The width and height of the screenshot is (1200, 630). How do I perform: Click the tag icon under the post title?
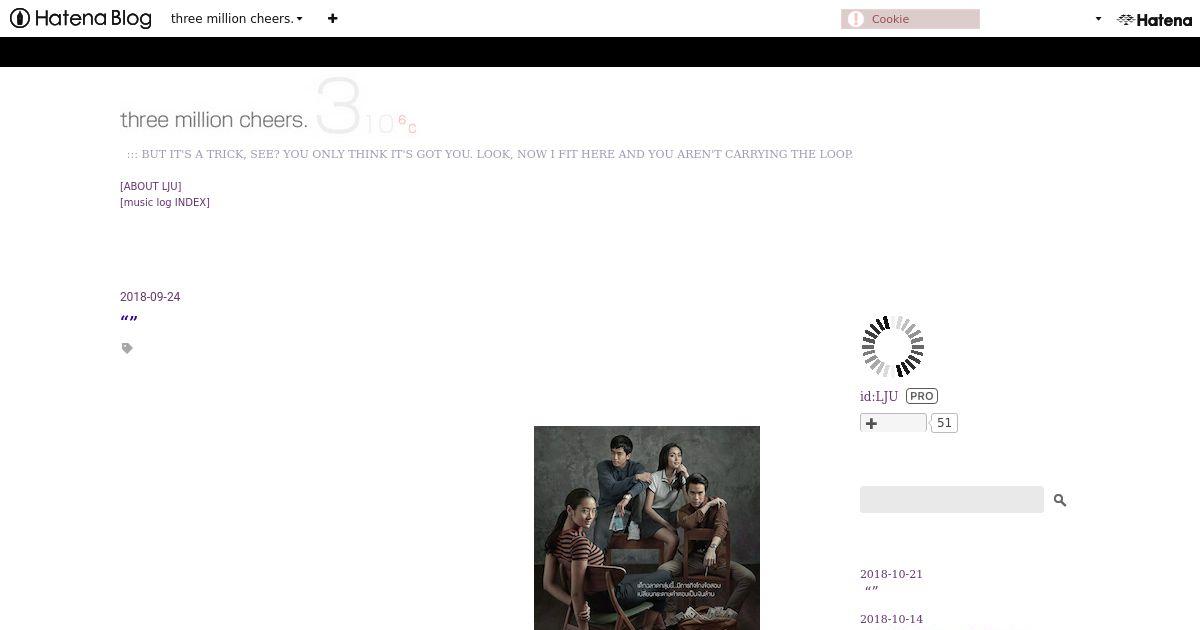127,348
